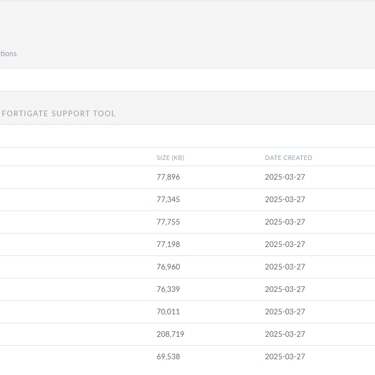The height and width of the screenshot is (375, 375).
Task: Click the date in the 76,339 row
Action: pos(285,289)
